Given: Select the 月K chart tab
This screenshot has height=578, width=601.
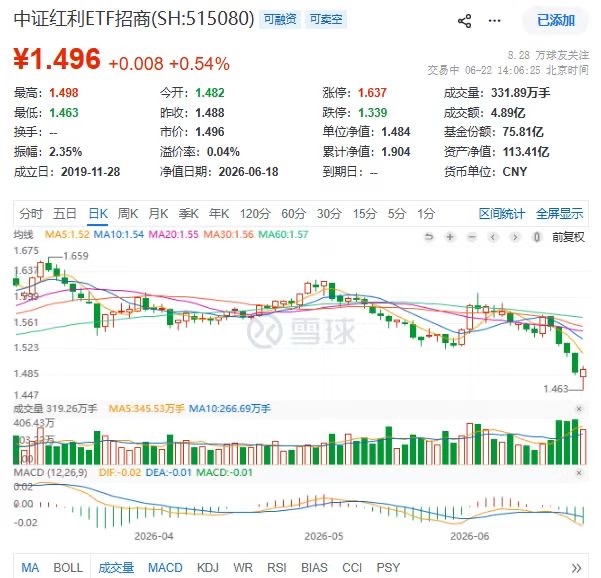Looking at the screenshot, I should coord(158,213).
